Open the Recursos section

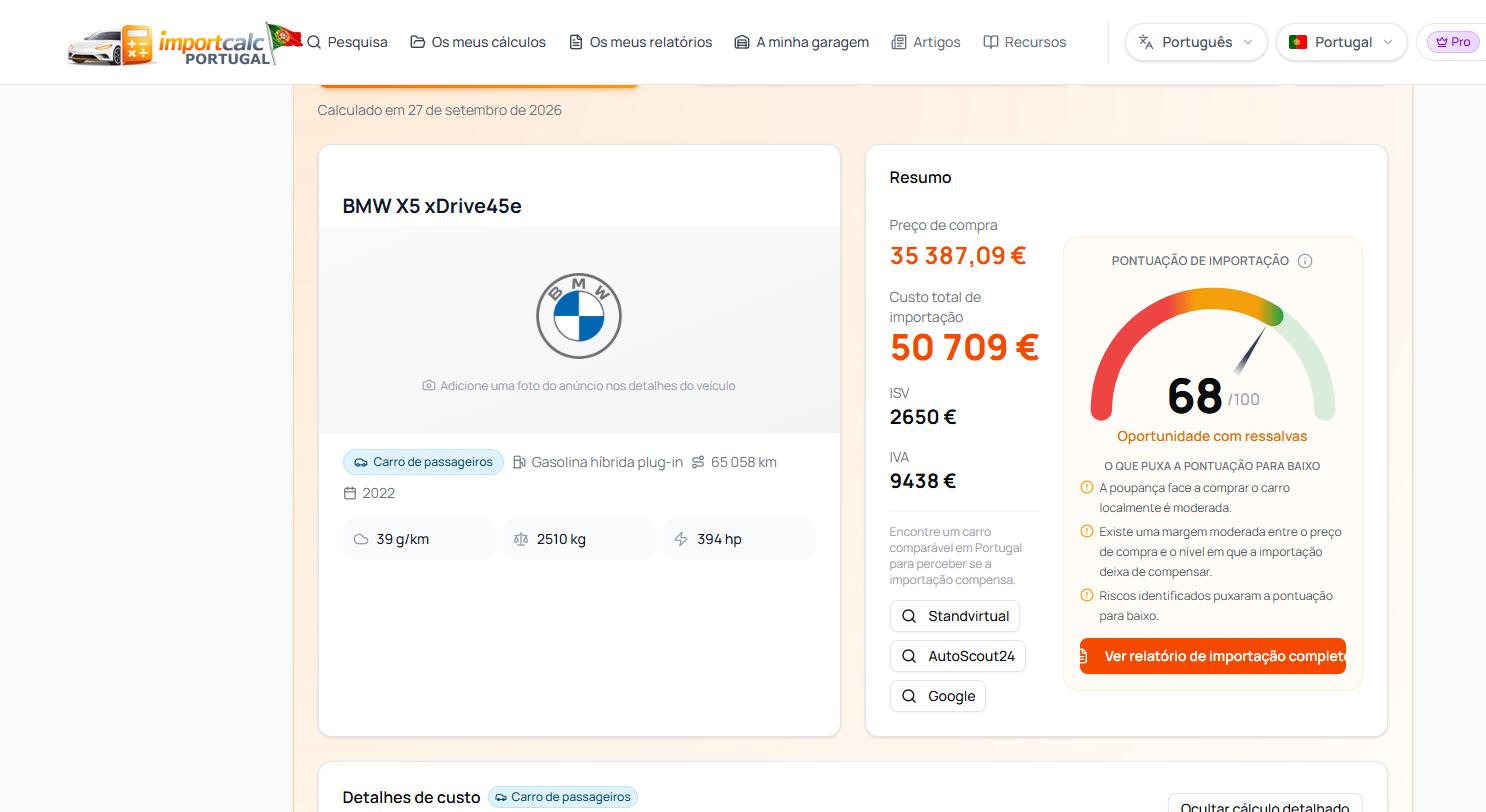point(1025,42)
